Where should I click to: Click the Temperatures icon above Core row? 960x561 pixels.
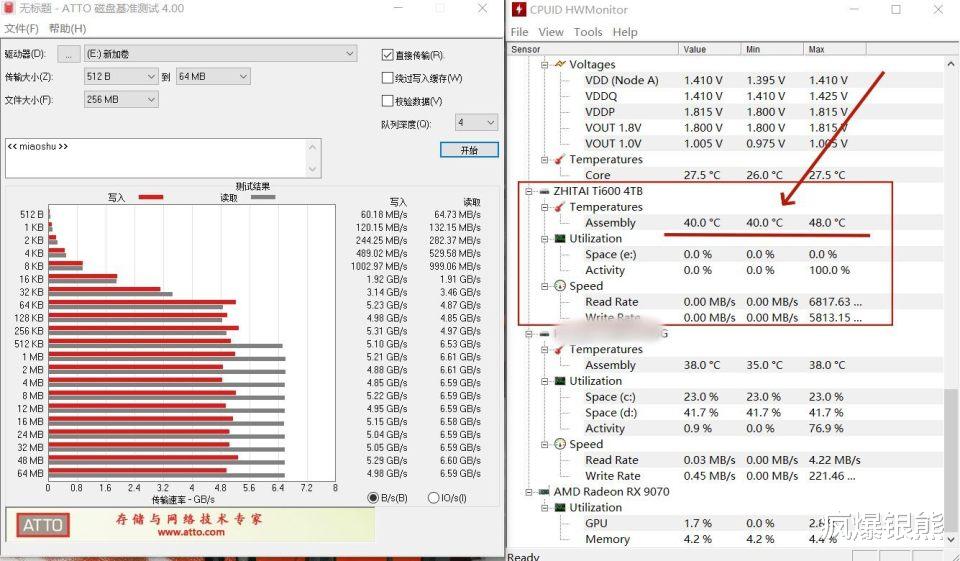coord(560,159)
